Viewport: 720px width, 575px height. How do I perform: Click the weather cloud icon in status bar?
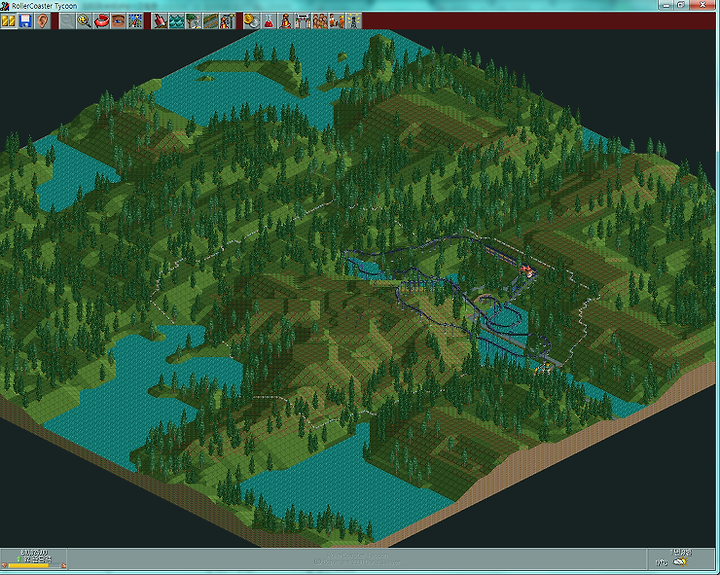pos(681,562)
